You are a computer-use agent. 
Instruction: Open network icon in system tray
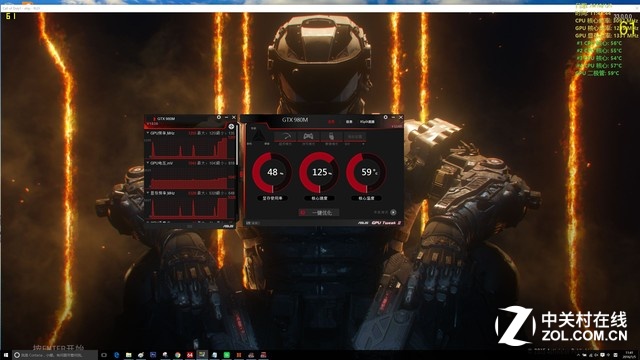(591, 355)
